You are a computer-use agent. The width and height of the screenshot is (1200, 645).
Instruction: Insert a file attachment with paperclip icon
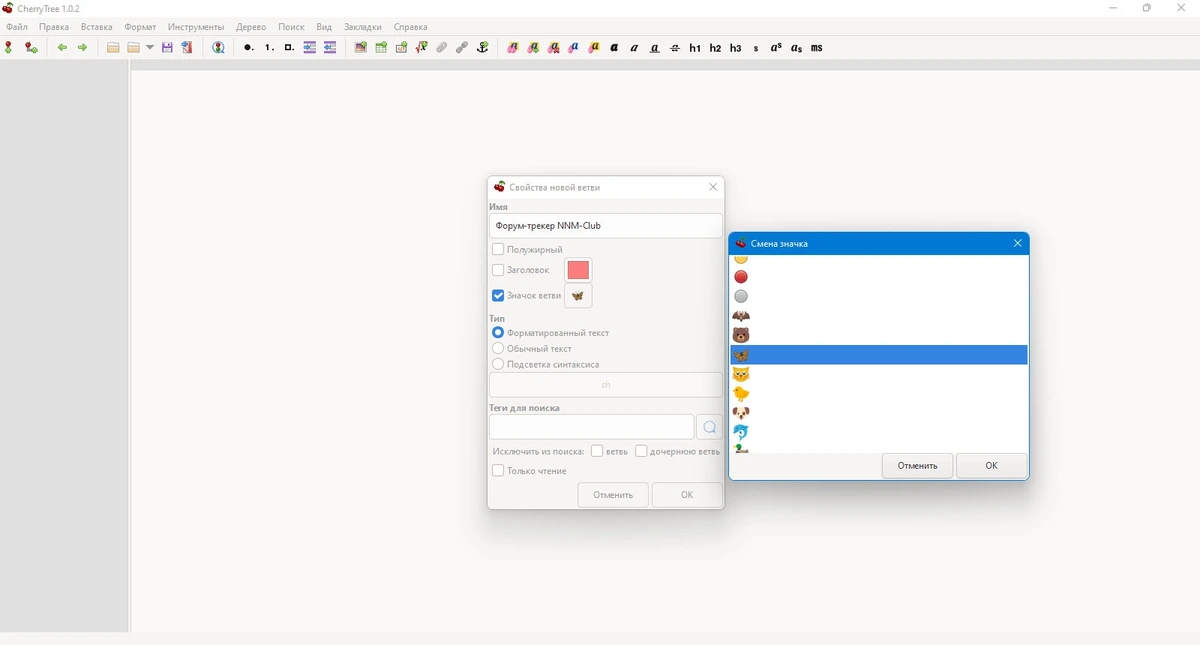pos(441,48)
